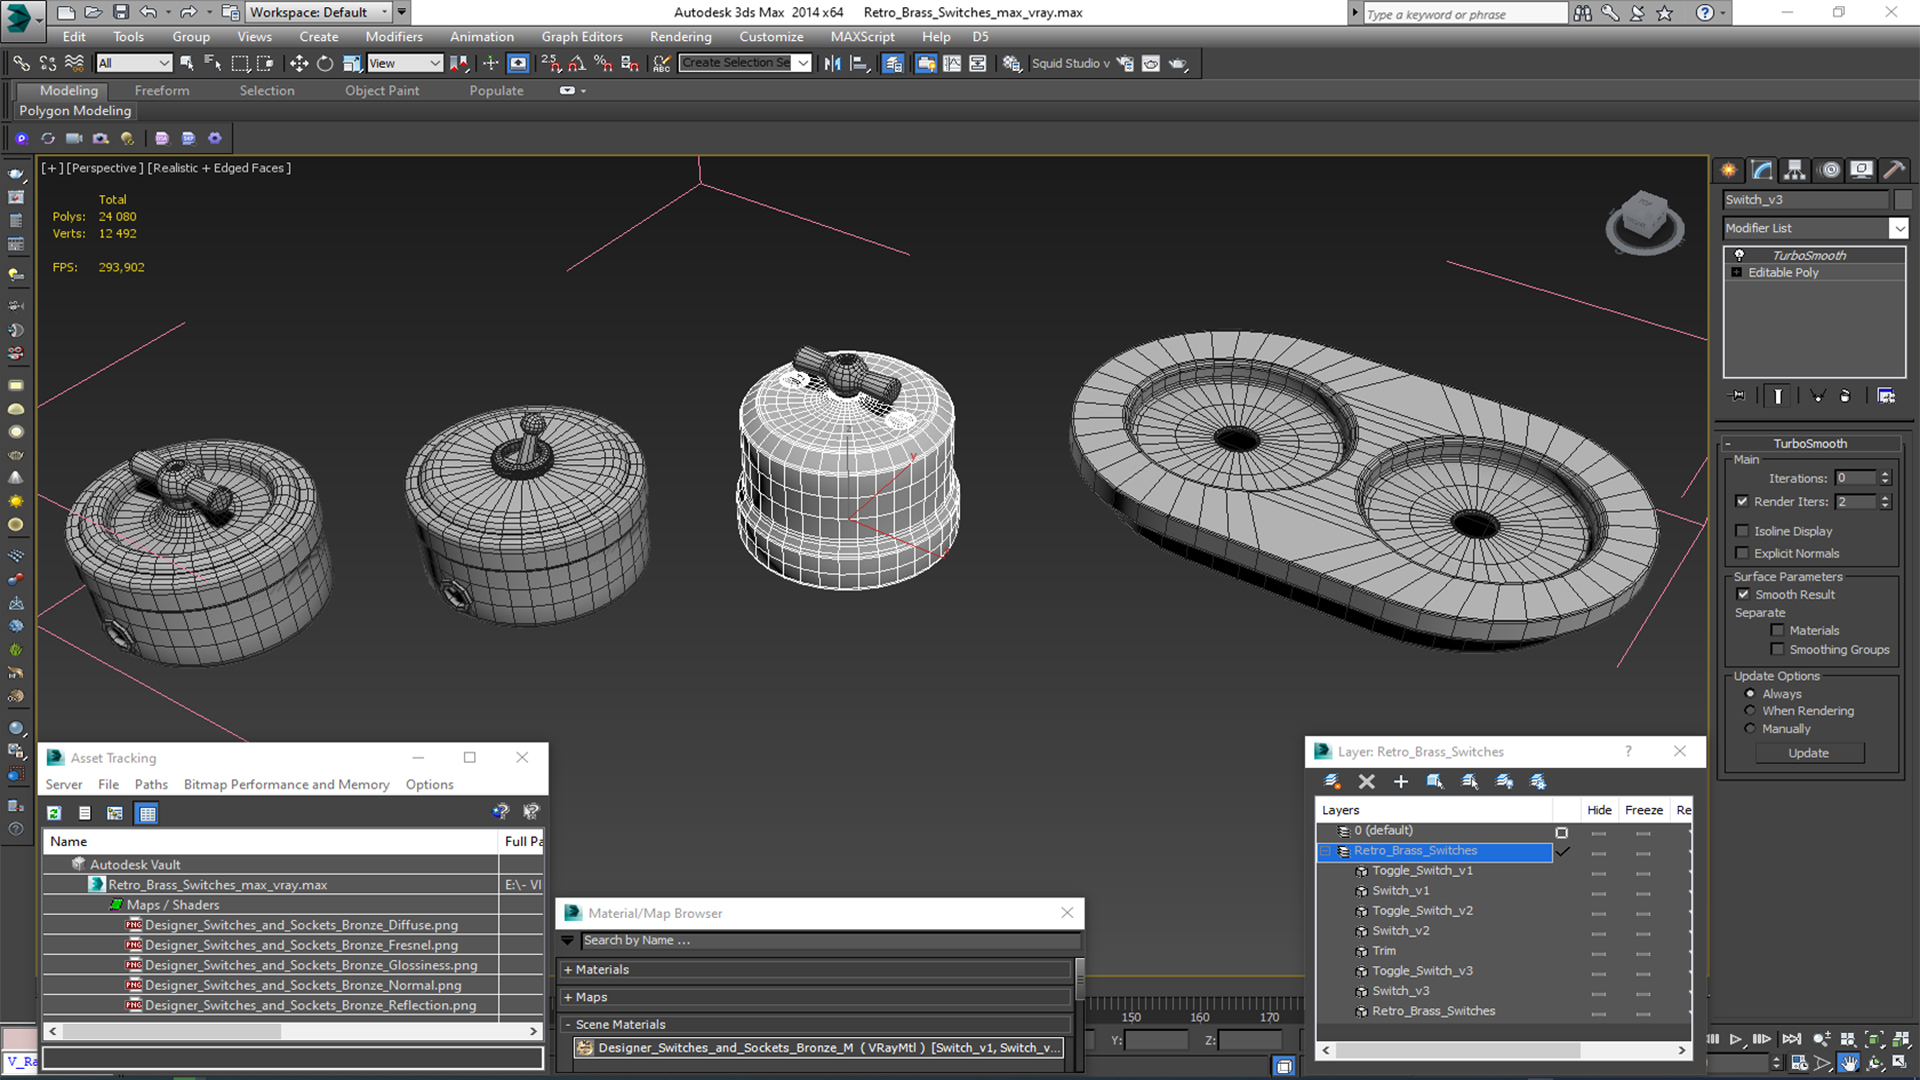The height and width of the screenshot is (1080, 1920).
Task: Click Polygon Modeling panel button
Action: pyautogui.click(x=75, y=111)
